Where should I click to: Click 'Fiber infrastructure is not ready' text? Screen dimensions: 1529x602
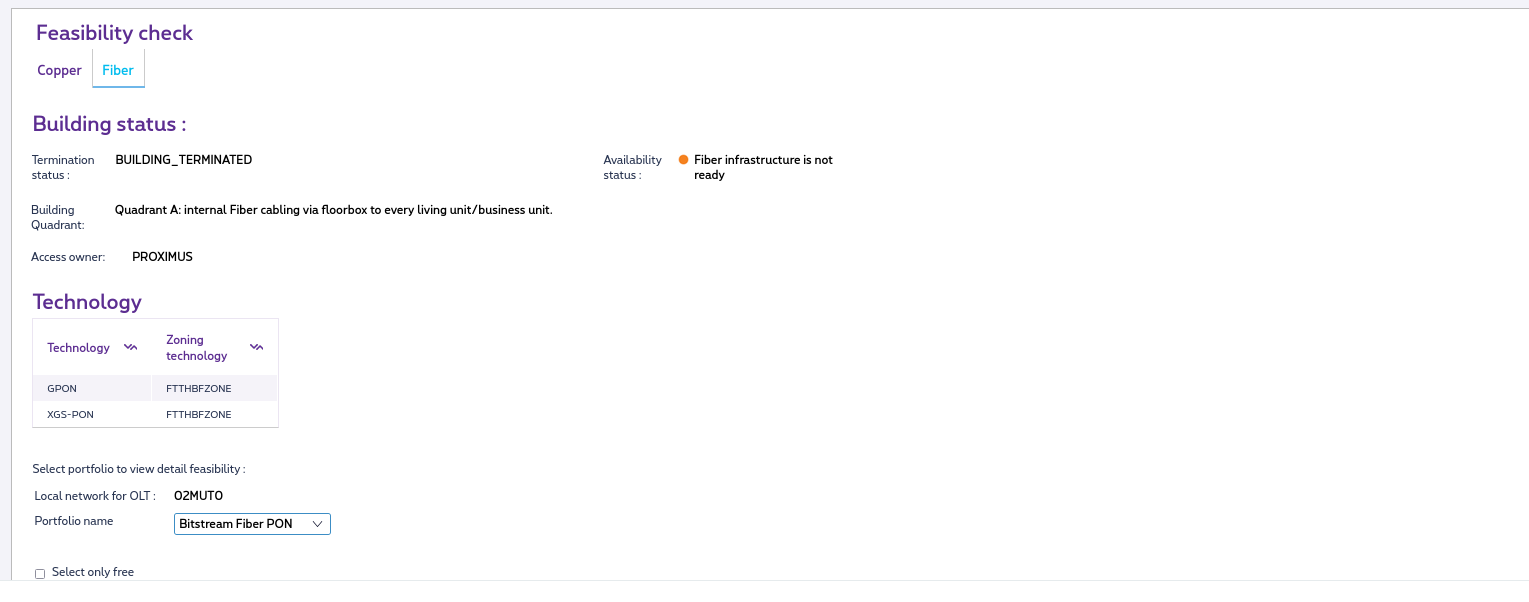[x=763, y=167]
